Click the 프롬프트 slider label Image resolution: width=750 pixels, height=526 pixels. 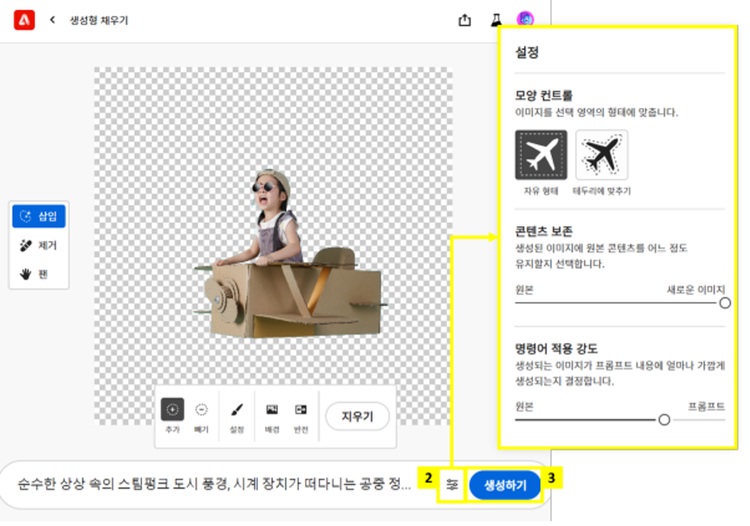pyautogui.click(x=706, y=406)
